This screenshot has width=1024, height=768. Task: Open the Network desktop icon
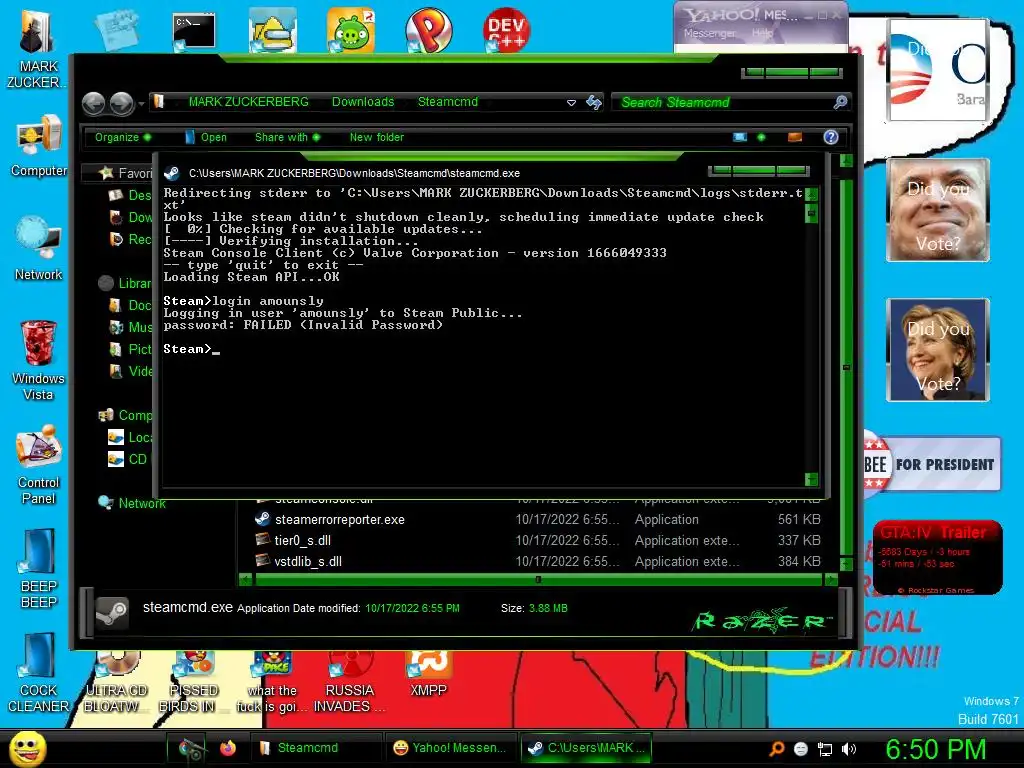pos(39,248)
